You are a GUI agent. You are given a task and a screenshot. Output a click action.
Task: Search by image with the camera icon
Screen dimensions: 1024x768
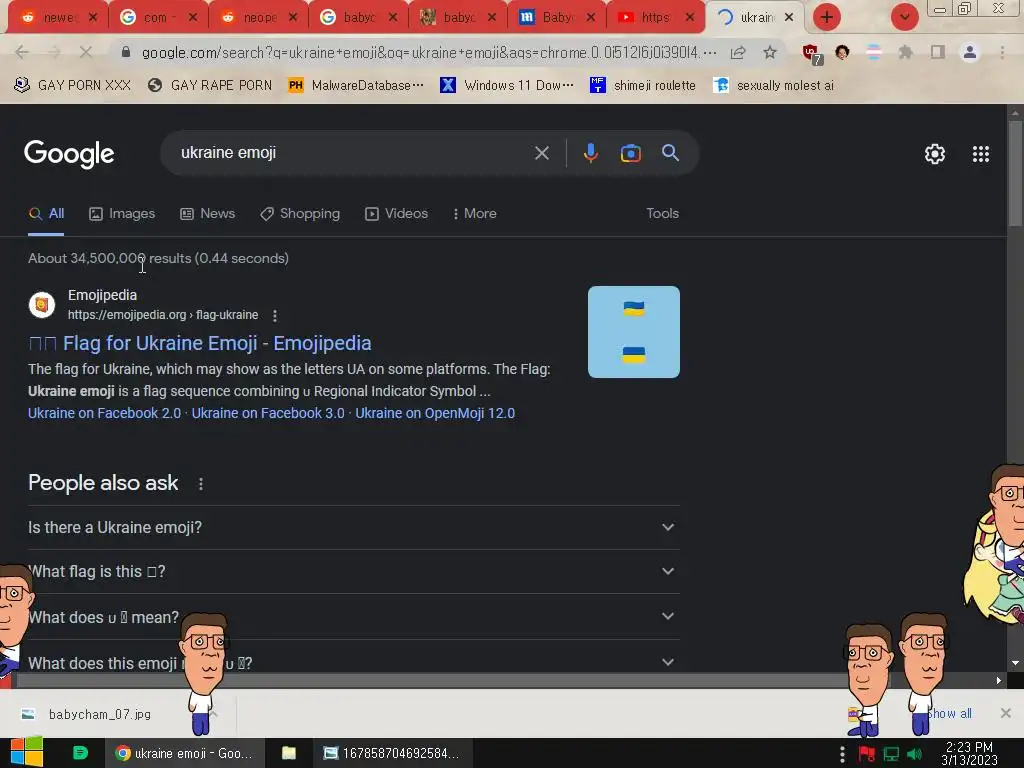(630, 153)
